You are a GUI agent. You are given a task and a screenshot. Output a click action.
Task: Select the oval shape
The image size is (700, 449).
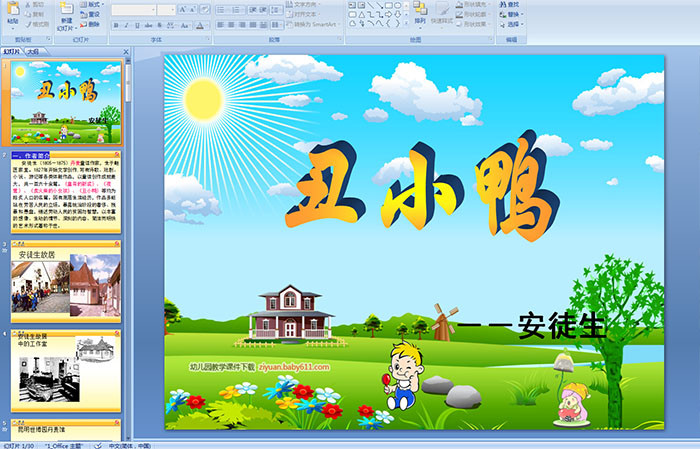click(x=397, y=5)
